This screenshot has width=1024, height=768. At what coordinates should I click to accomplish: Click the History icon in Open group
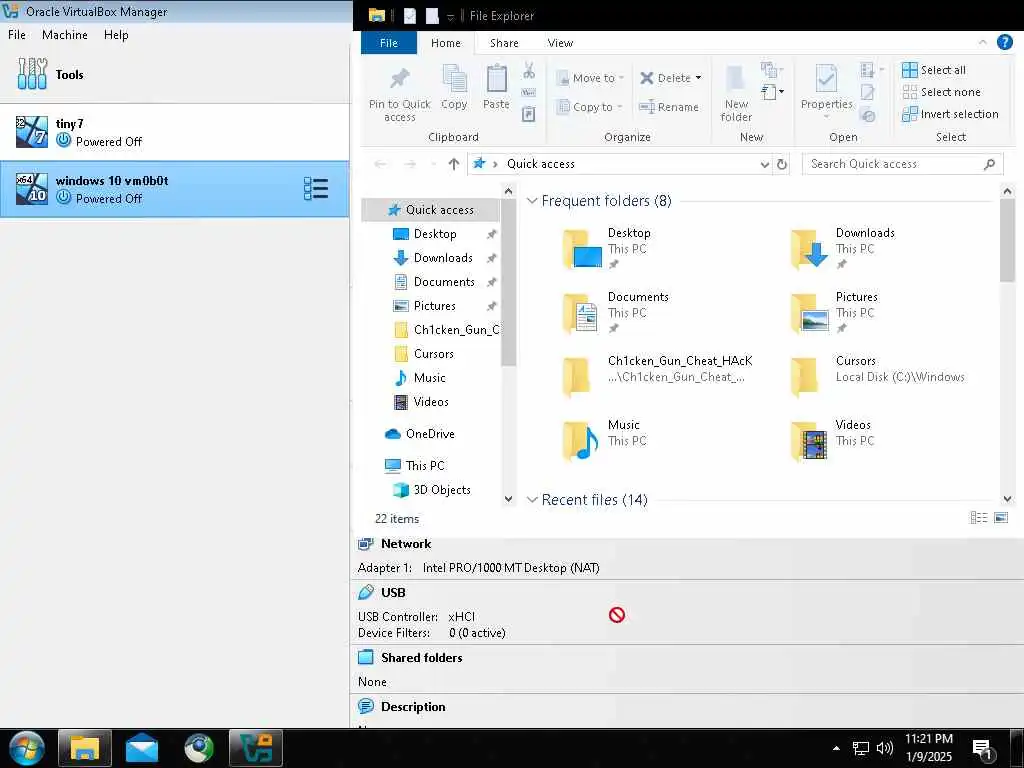(x=868, y=116)
